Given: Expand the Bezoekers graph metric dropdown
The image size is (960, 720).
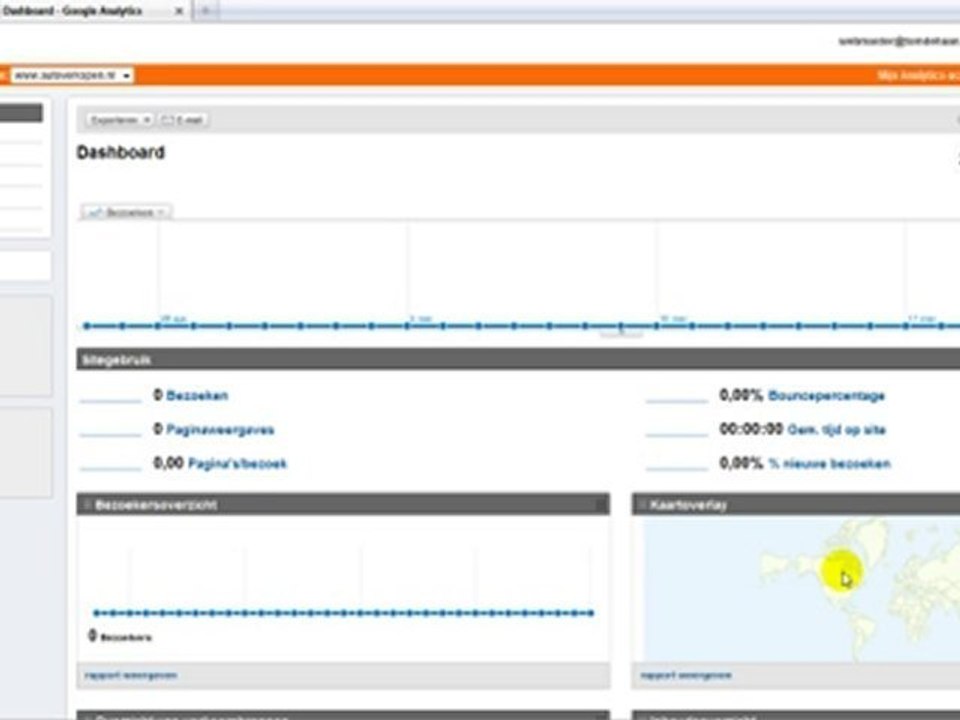Looking at the screenshot, I should click(126, 212).
